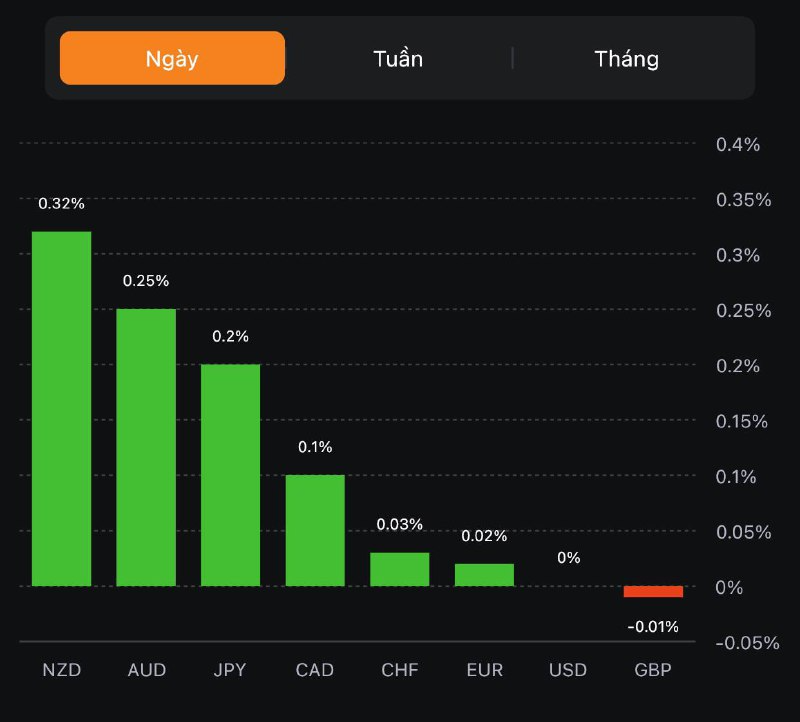Click the CAD currency label

315,670
